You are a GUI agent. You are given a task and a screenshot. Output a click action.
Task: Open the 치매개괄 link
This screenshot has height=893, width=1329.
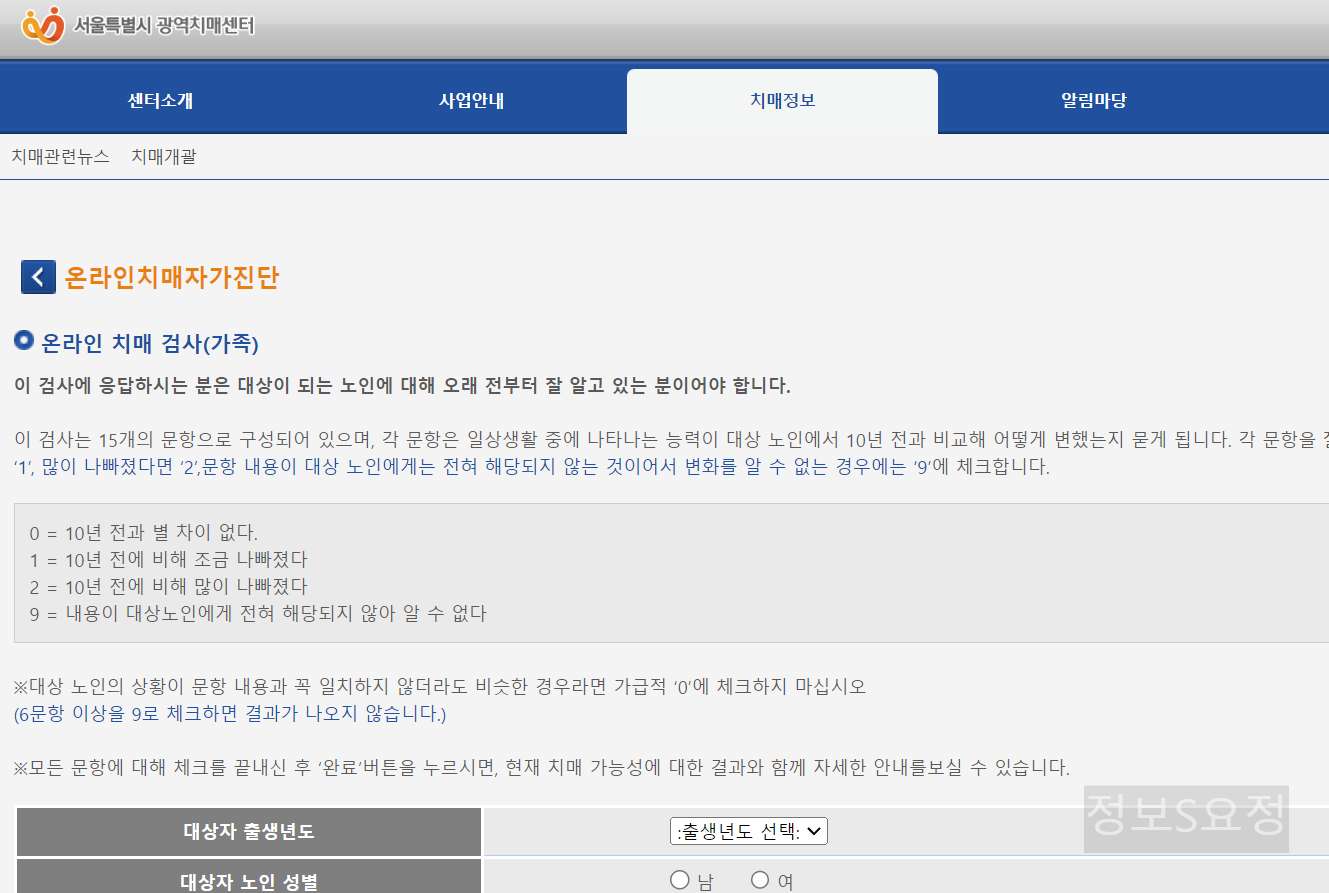(x=164, y=156)
